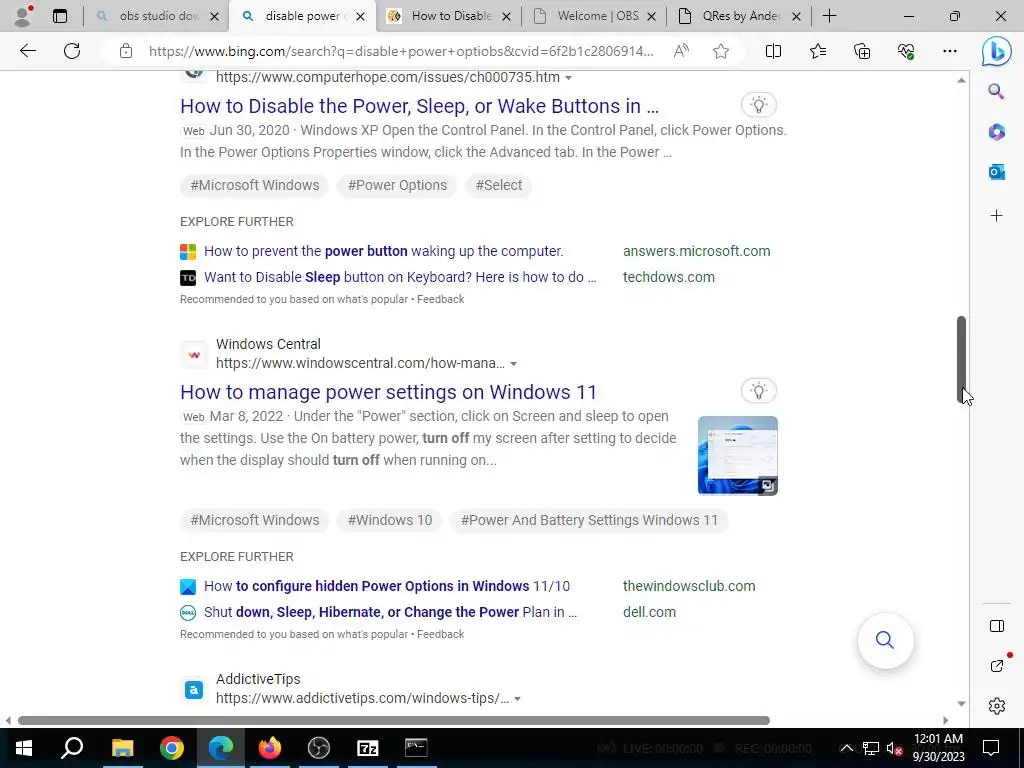The height and width of the screenshot is (768, 1024).
Task: Launch Chrome from the taskbar
Action: (x=172, y=748)
